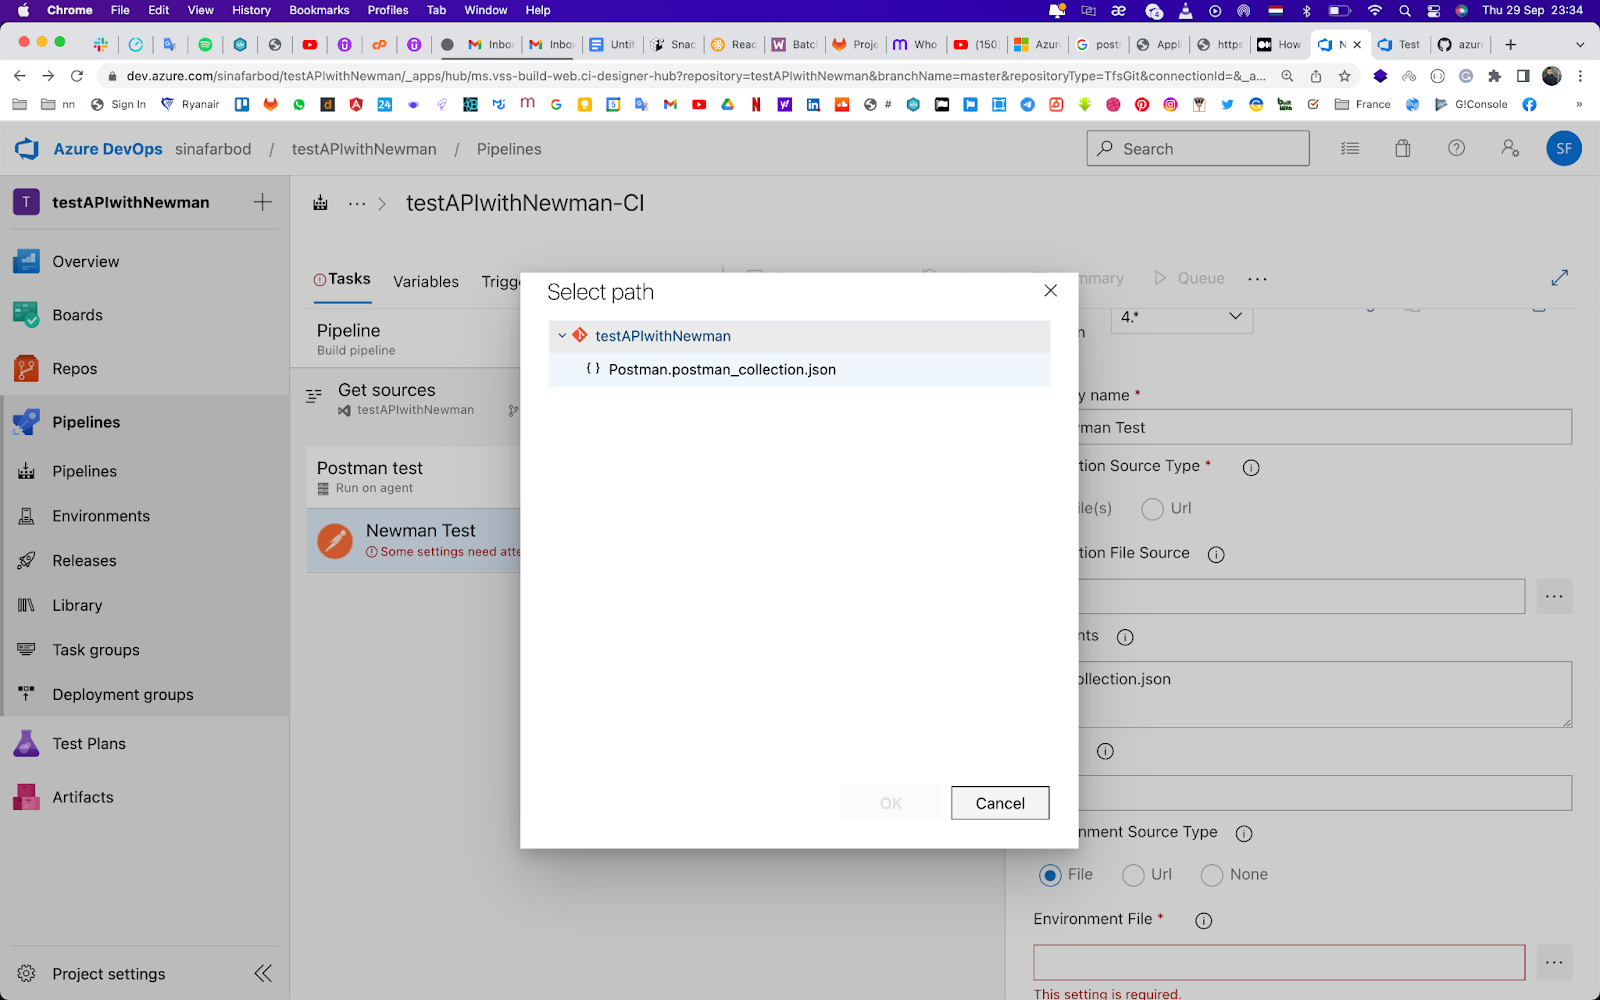Click the Chrome address bar URL
1600x1000 pixels.
[696, 76]
